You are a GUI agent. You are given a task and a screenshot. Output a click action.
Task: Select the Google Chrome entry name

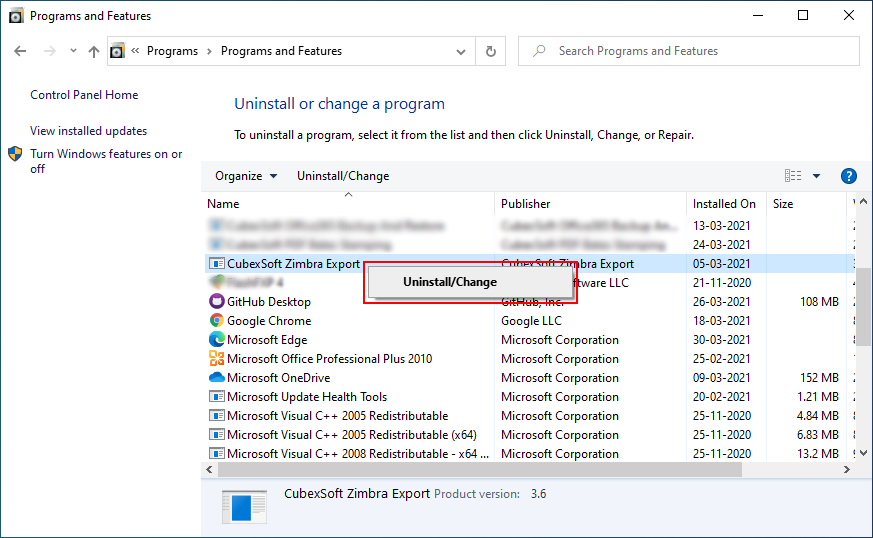269,321
